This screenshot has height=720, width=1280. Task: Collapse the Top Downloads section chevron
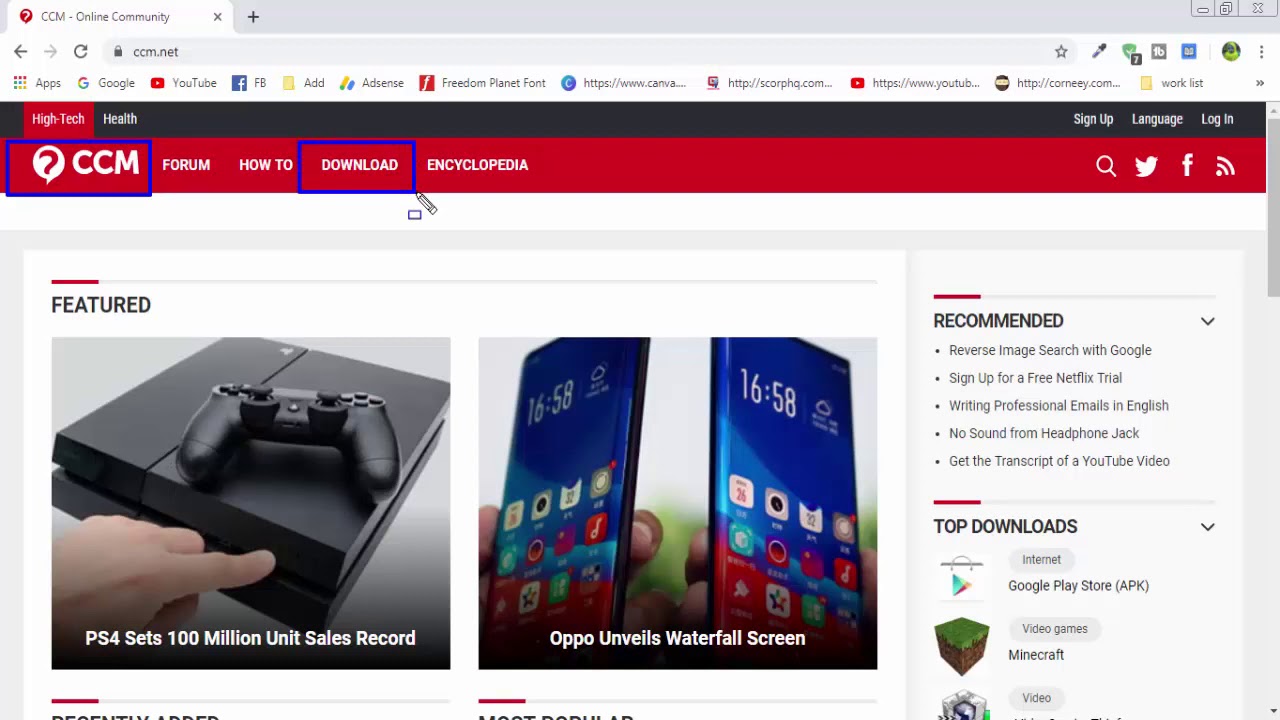pyautogui.click(x=1207, y=527)
